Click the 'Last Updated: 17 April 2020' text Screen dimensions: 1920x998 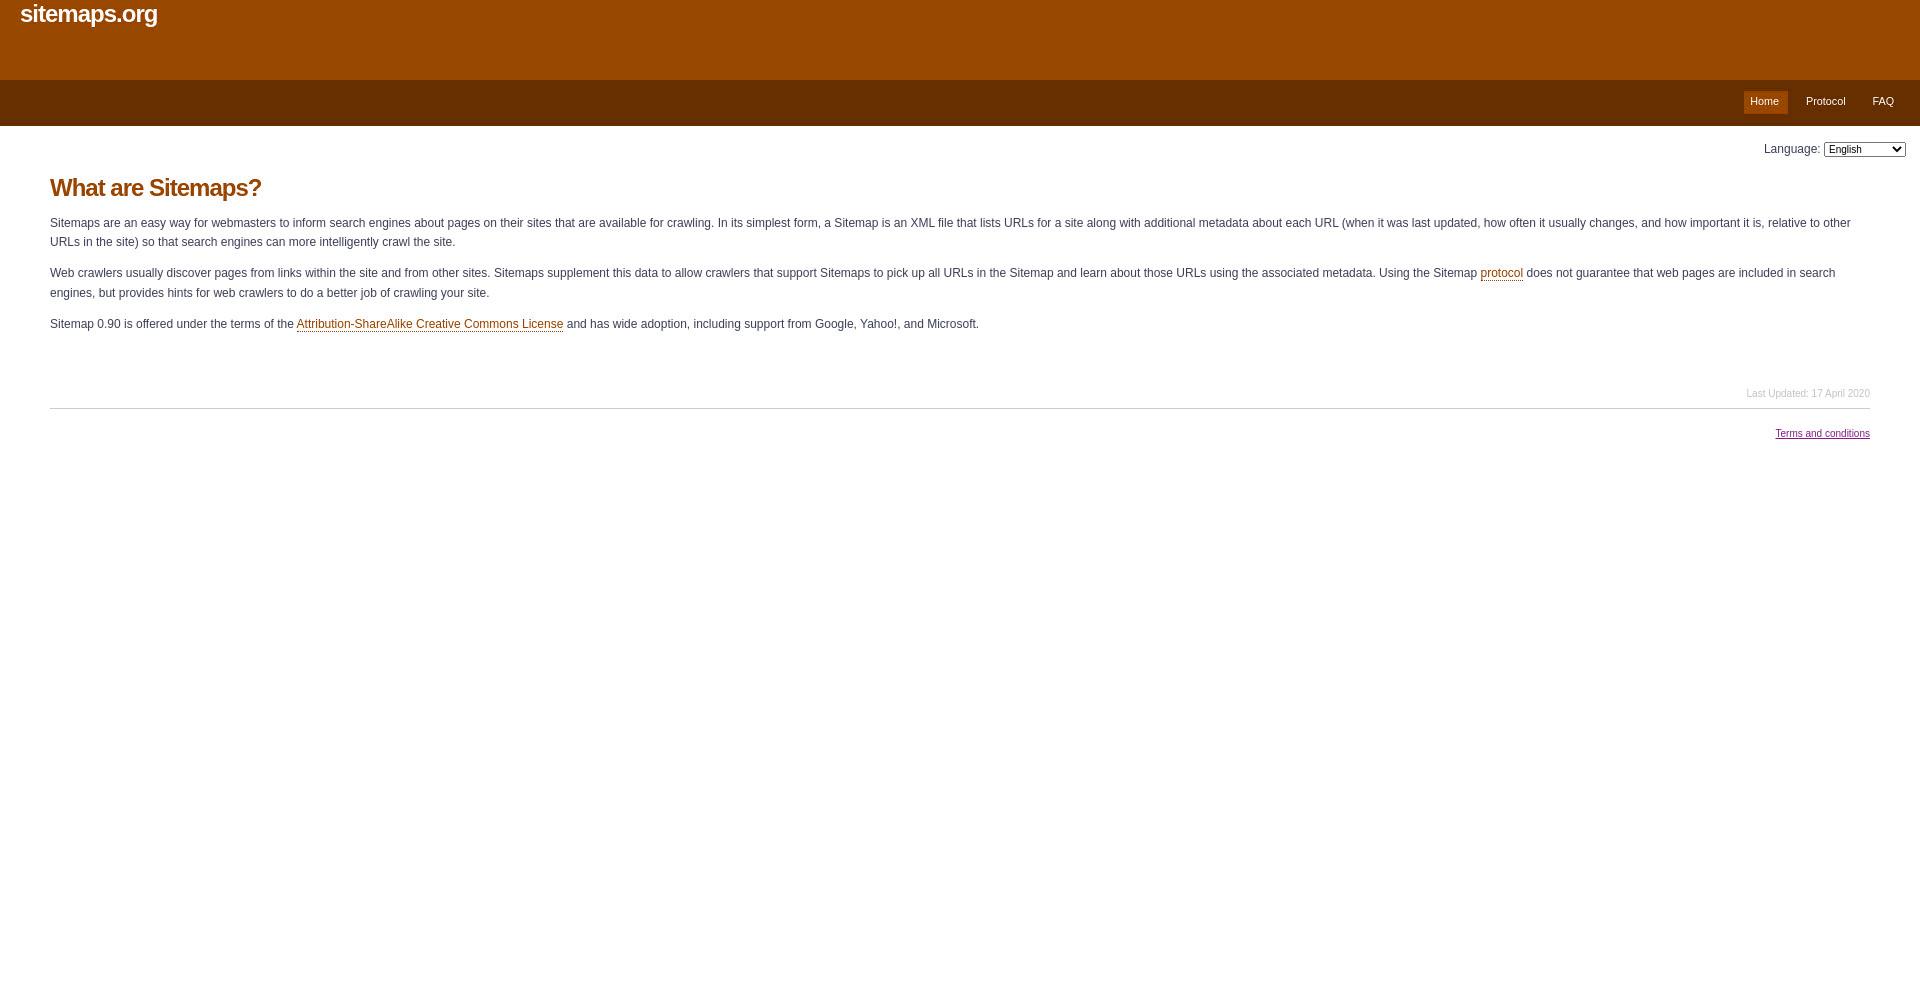pos(1807,394)
